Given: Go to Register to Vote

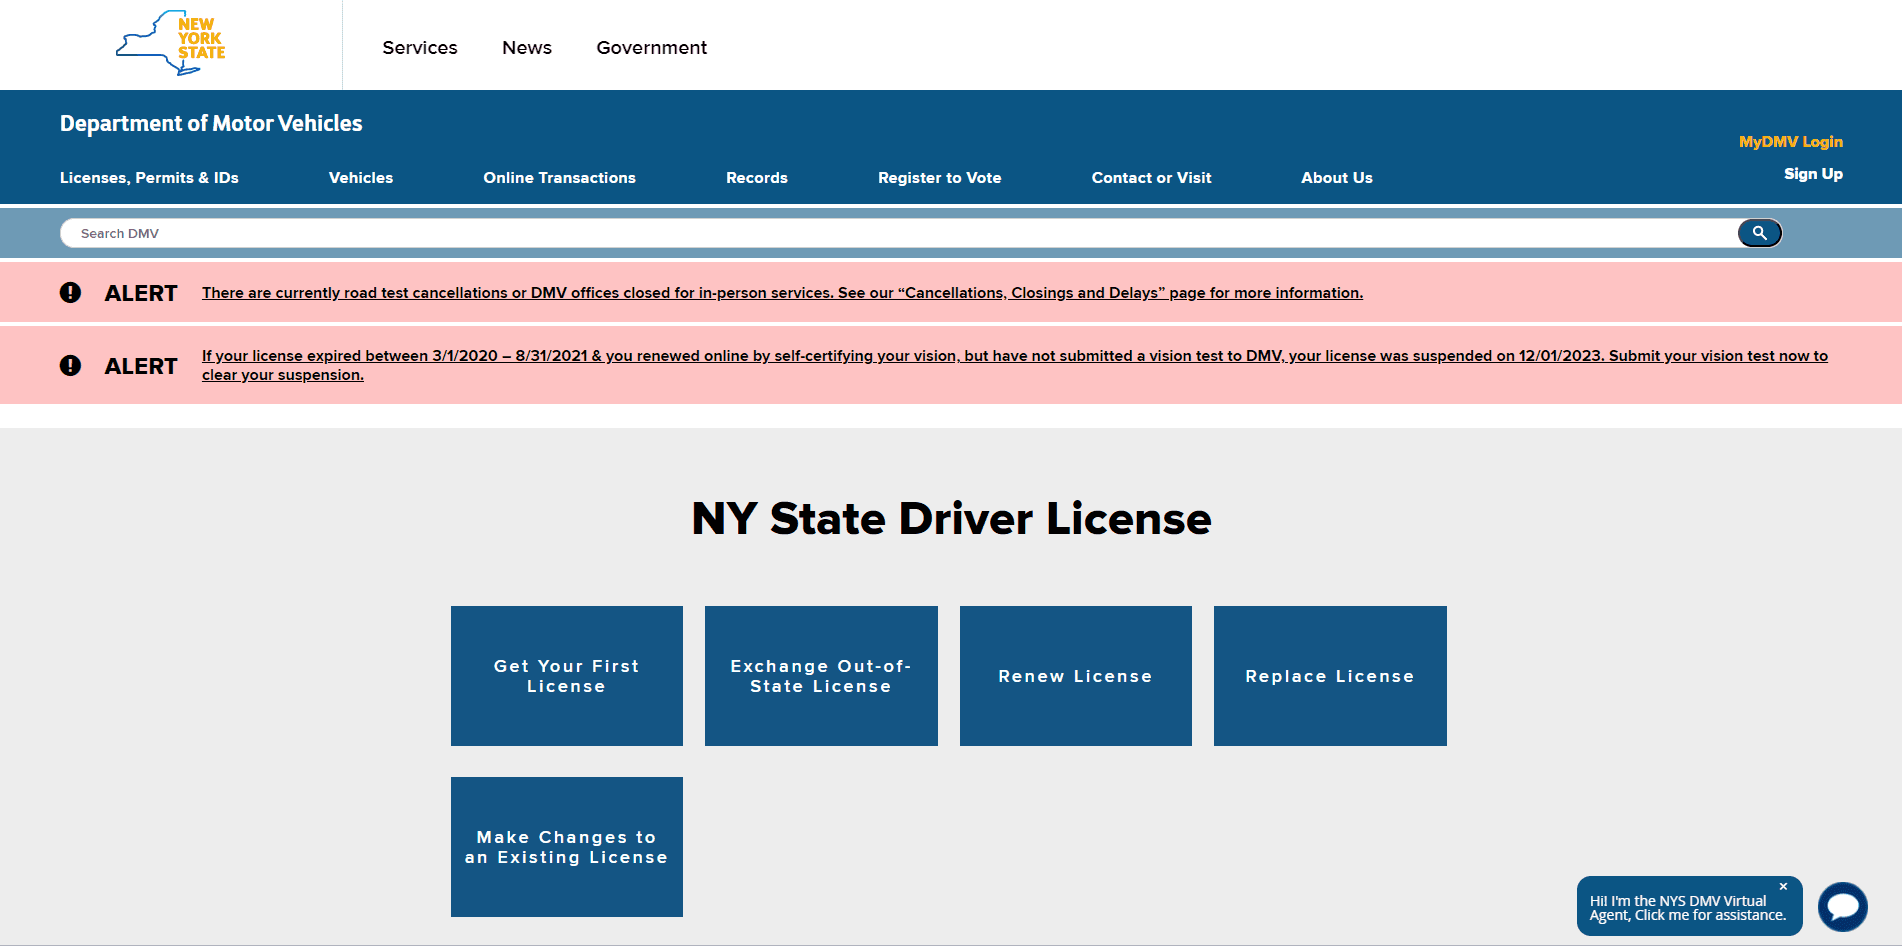Looking at the screenshot, I should coord(939,177).
